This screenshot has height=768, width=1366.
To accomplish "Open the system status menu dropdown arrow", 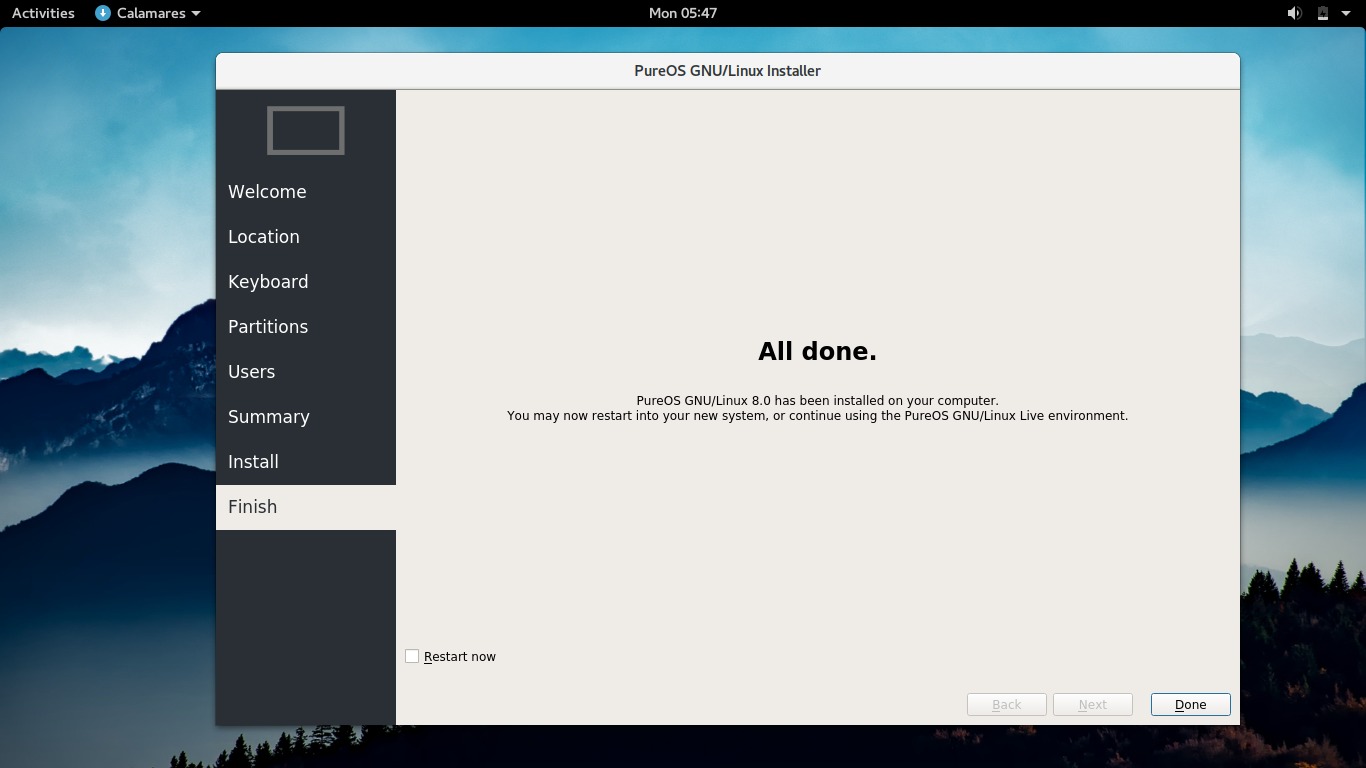I will 1345,13.
